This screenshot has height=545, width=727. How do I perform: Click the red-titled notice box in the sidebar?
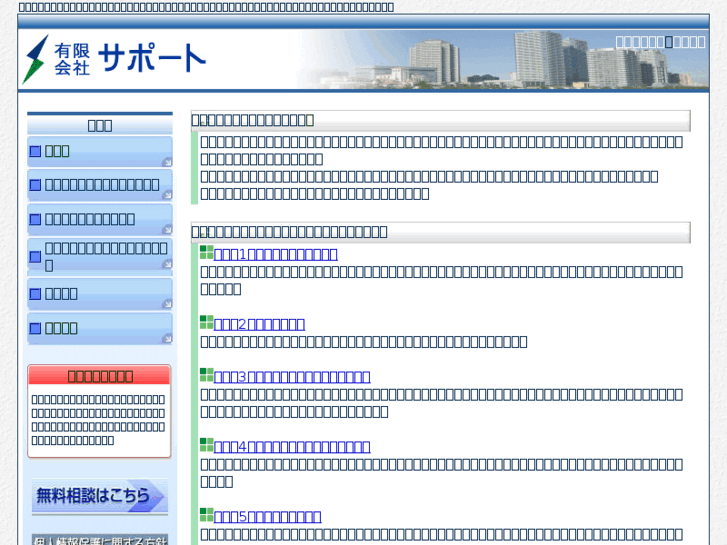(100, 411)
